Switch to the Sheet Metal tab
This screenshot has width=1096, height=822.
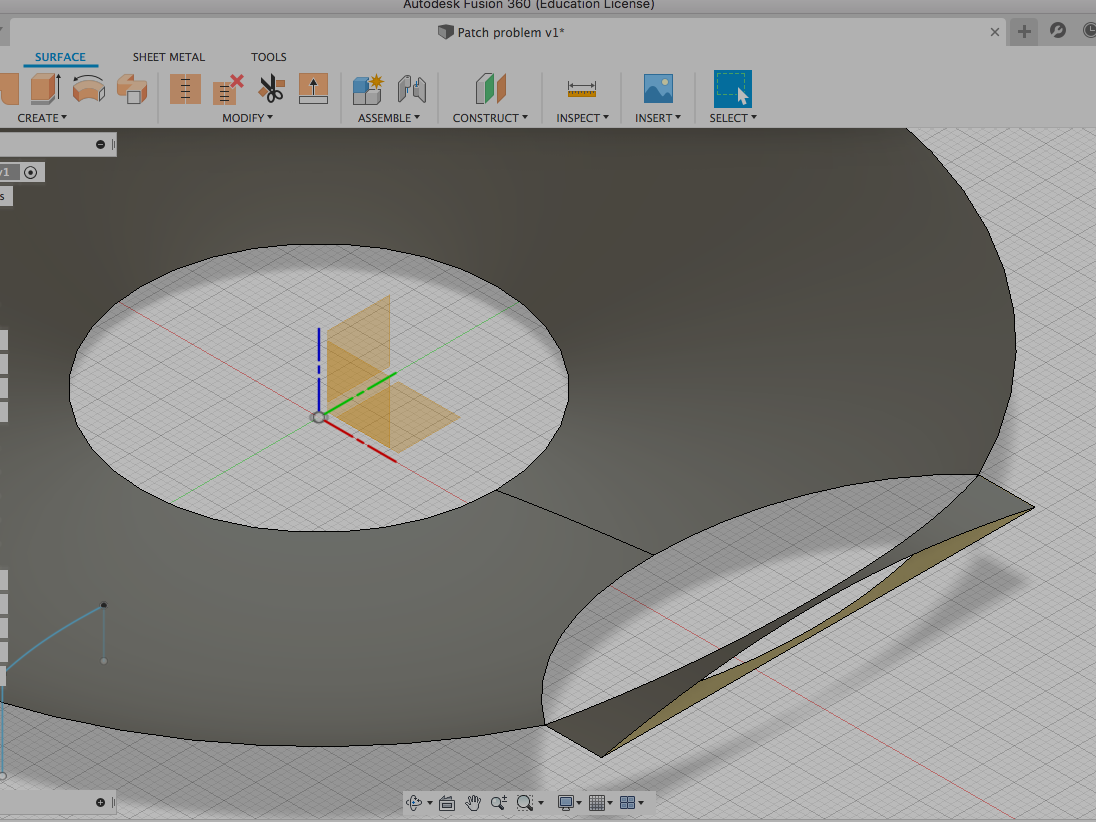[x=168, y=57]
